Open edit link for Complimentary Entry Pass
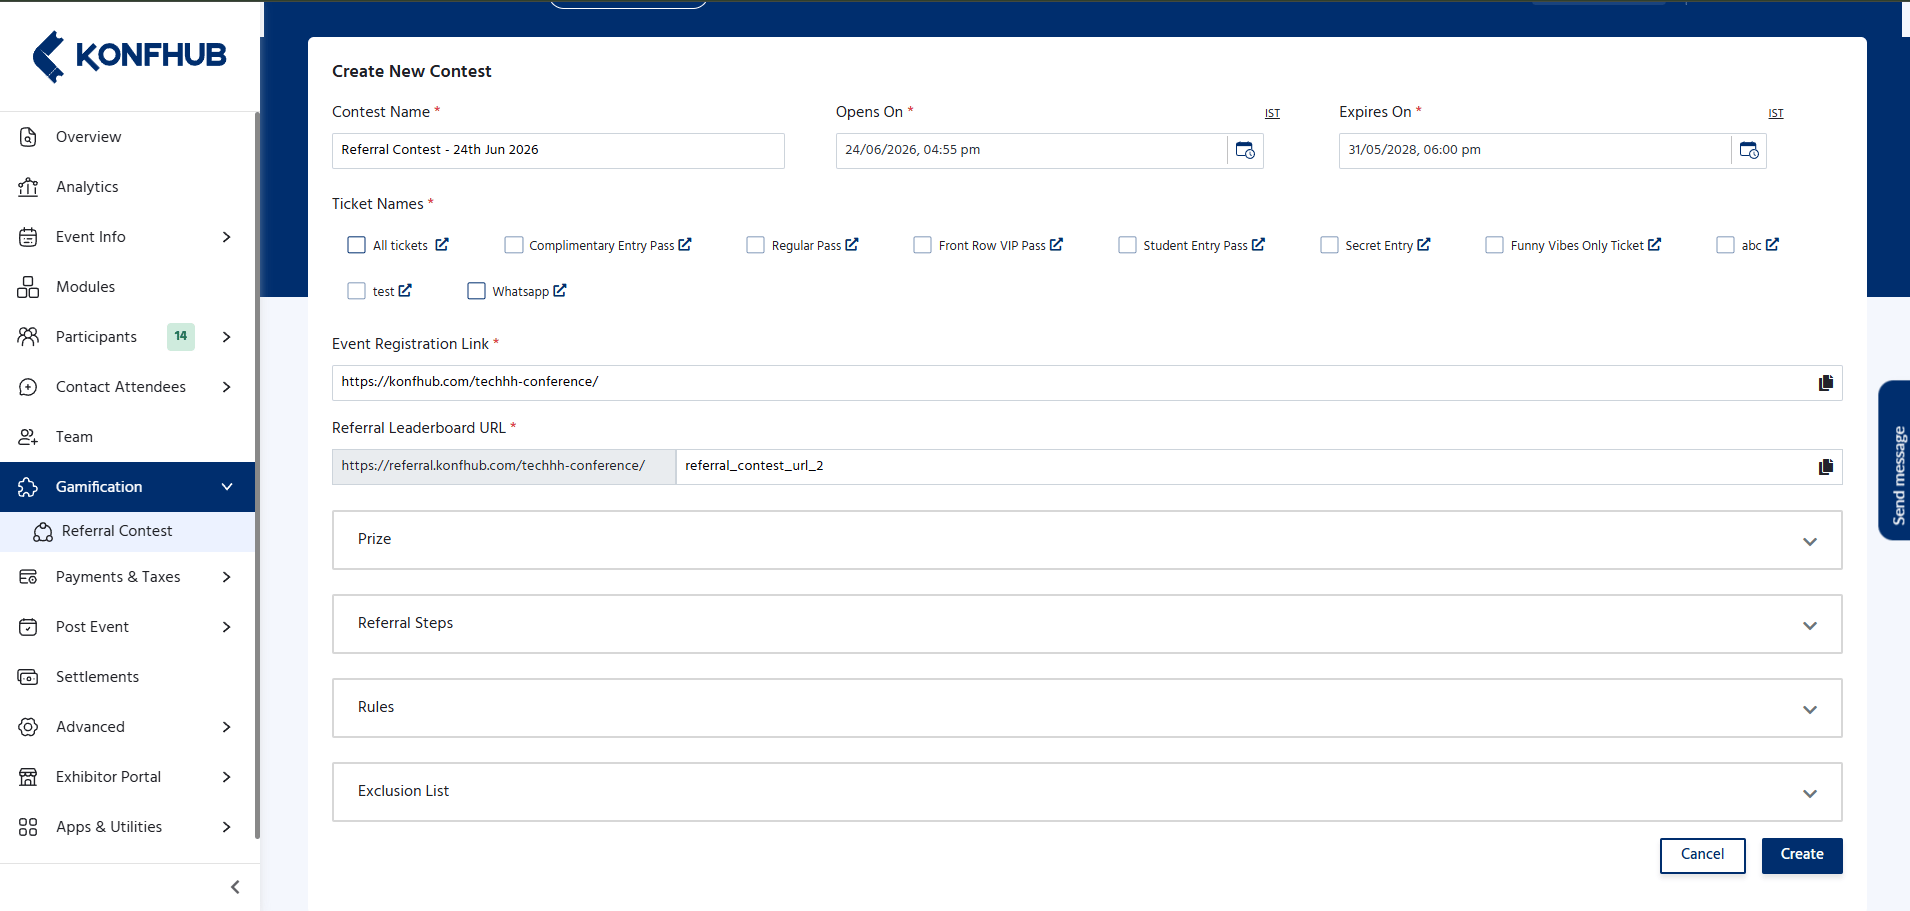The width and height of the screenshot is (1910, 911). pyautogui.click(x=685, y=244)
